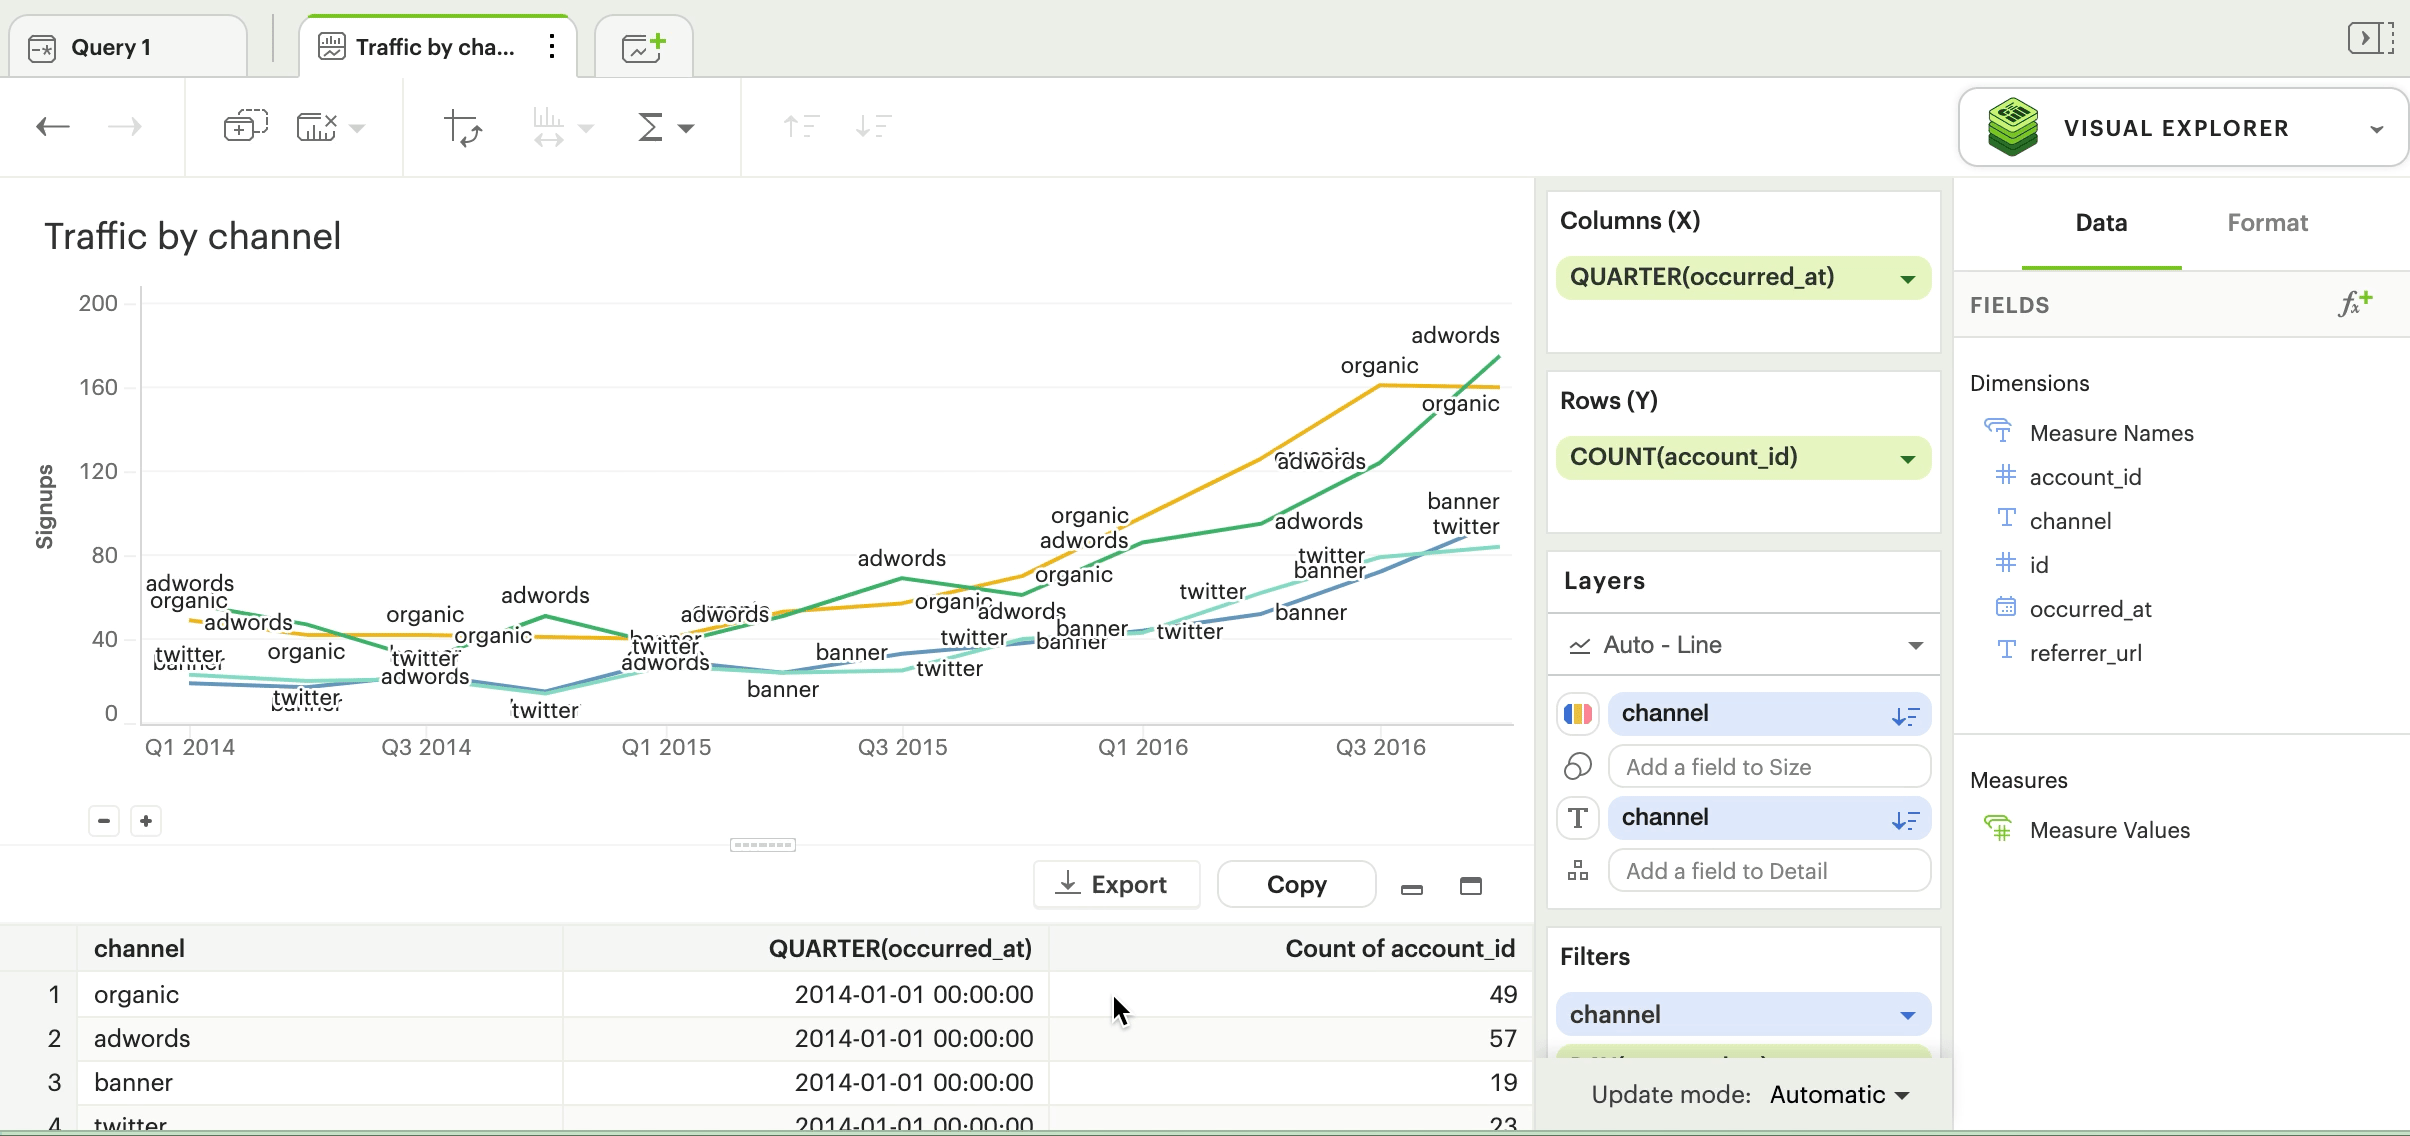
Task: Open the sigma totals menu
Action: pos(665,127)
